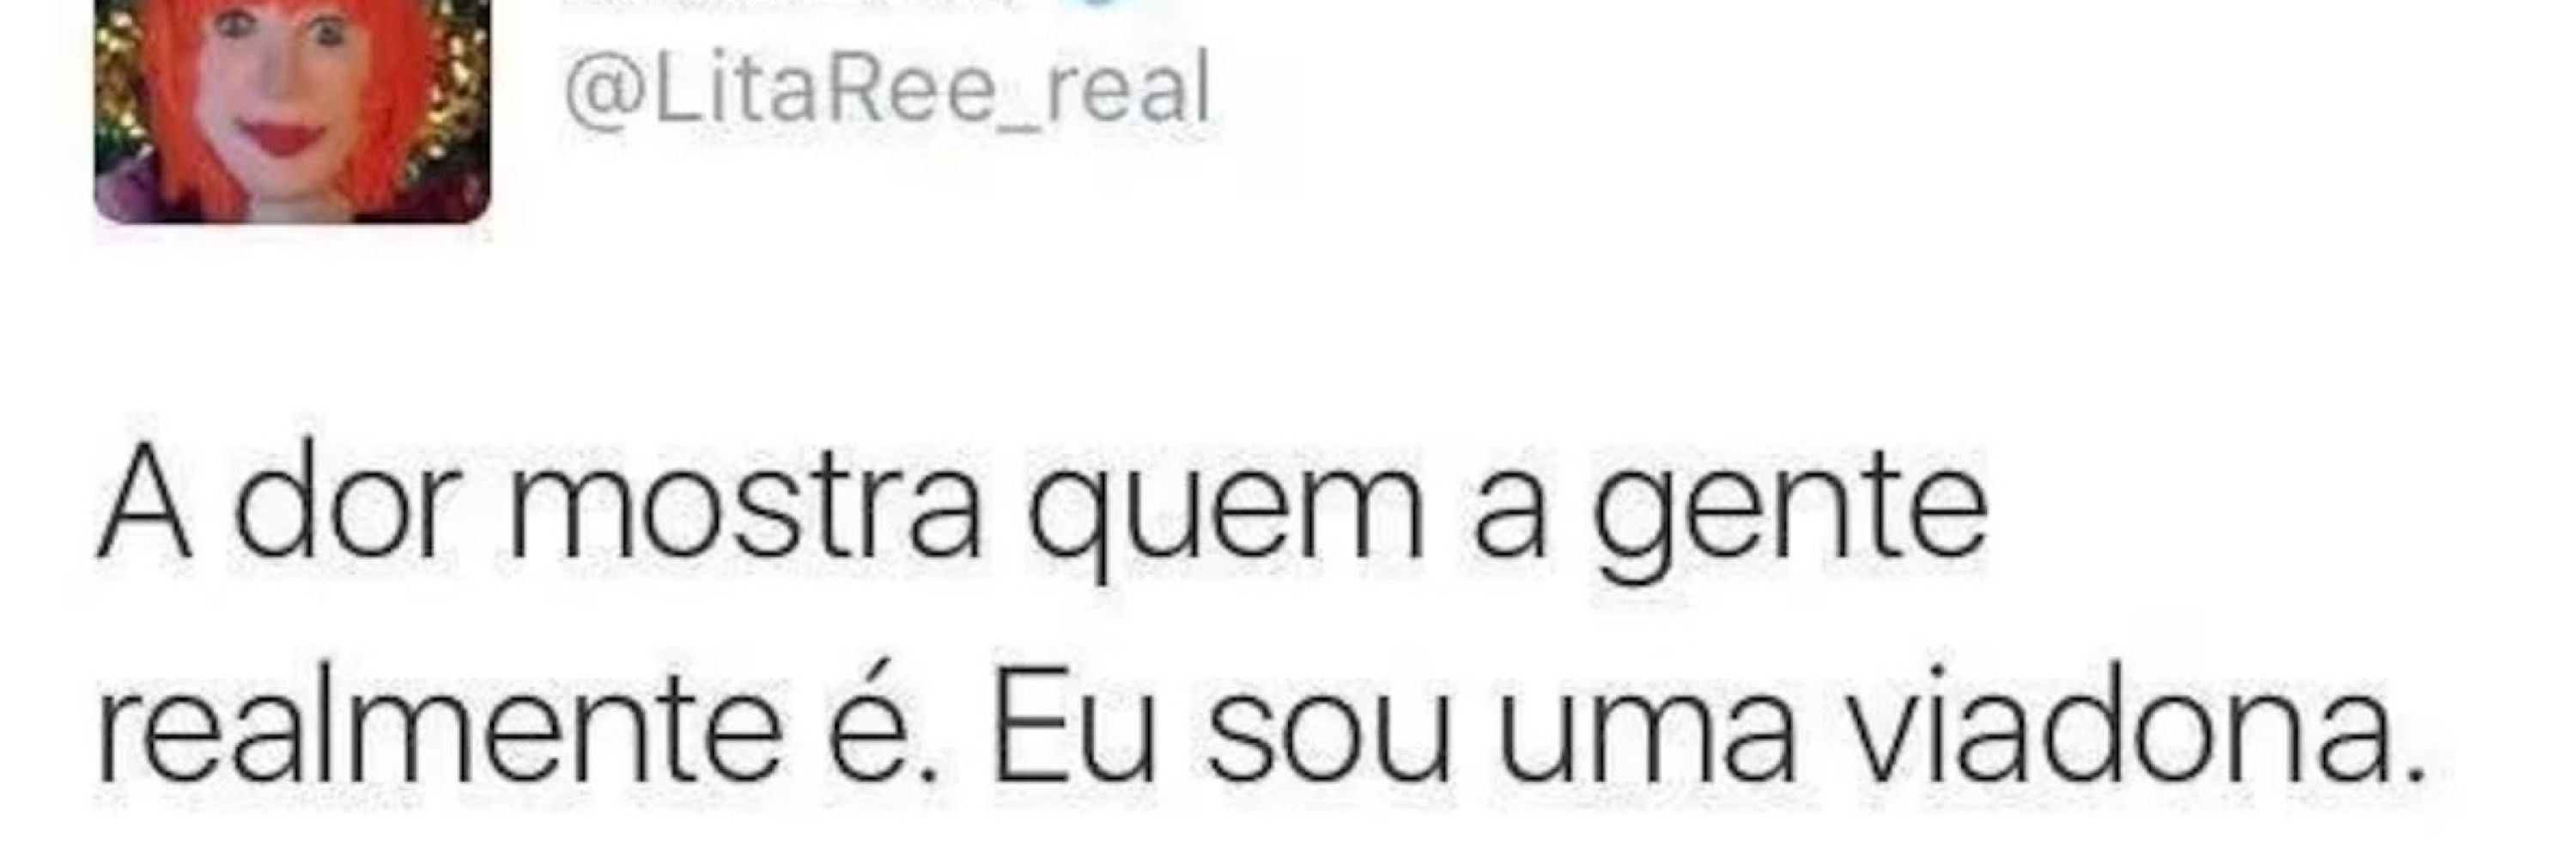Click the cropped display name above the handle
The height and width of the screenshot is (859, 2576).
790,5
